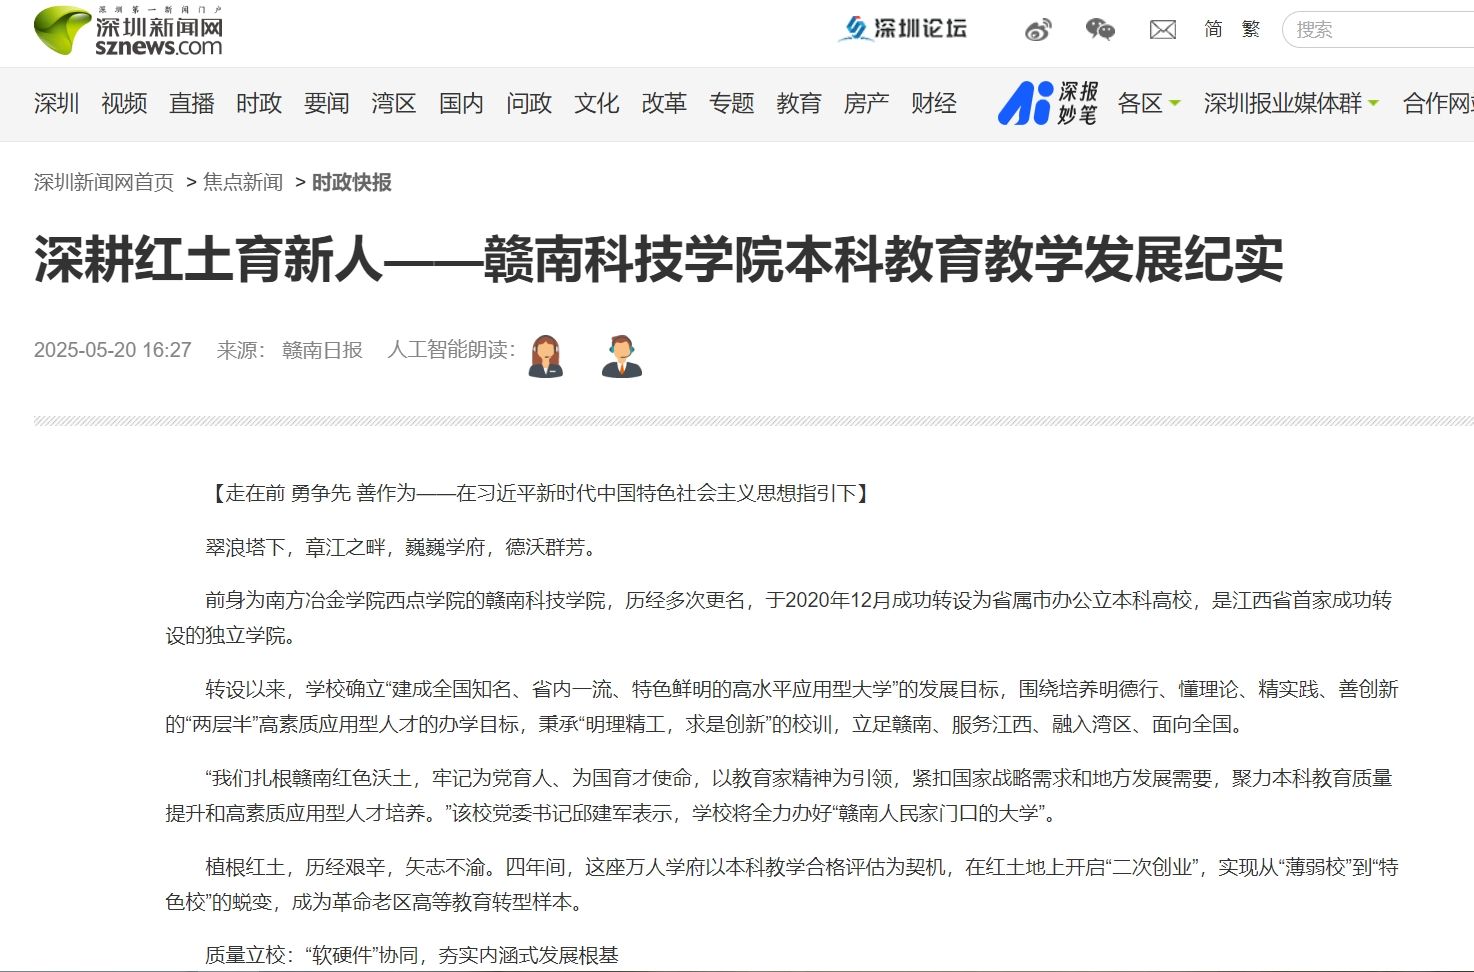Viewport: 1474px width, 972px height.
Task: Click the 深报妙笔 AI logo
Action: pos(1048,103)
